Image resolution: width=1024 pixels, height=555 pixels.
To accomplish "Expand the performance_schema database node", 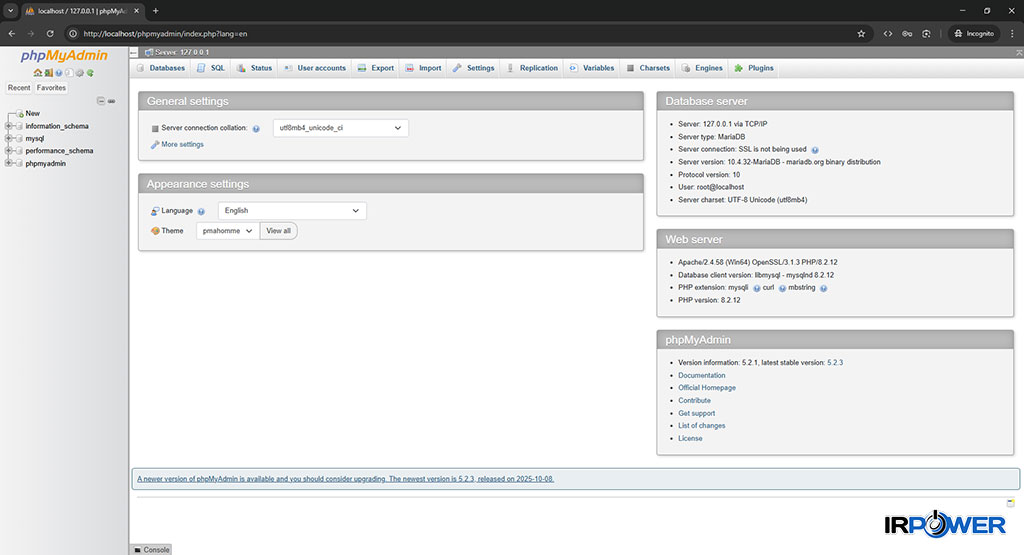I will click(9, 151).
